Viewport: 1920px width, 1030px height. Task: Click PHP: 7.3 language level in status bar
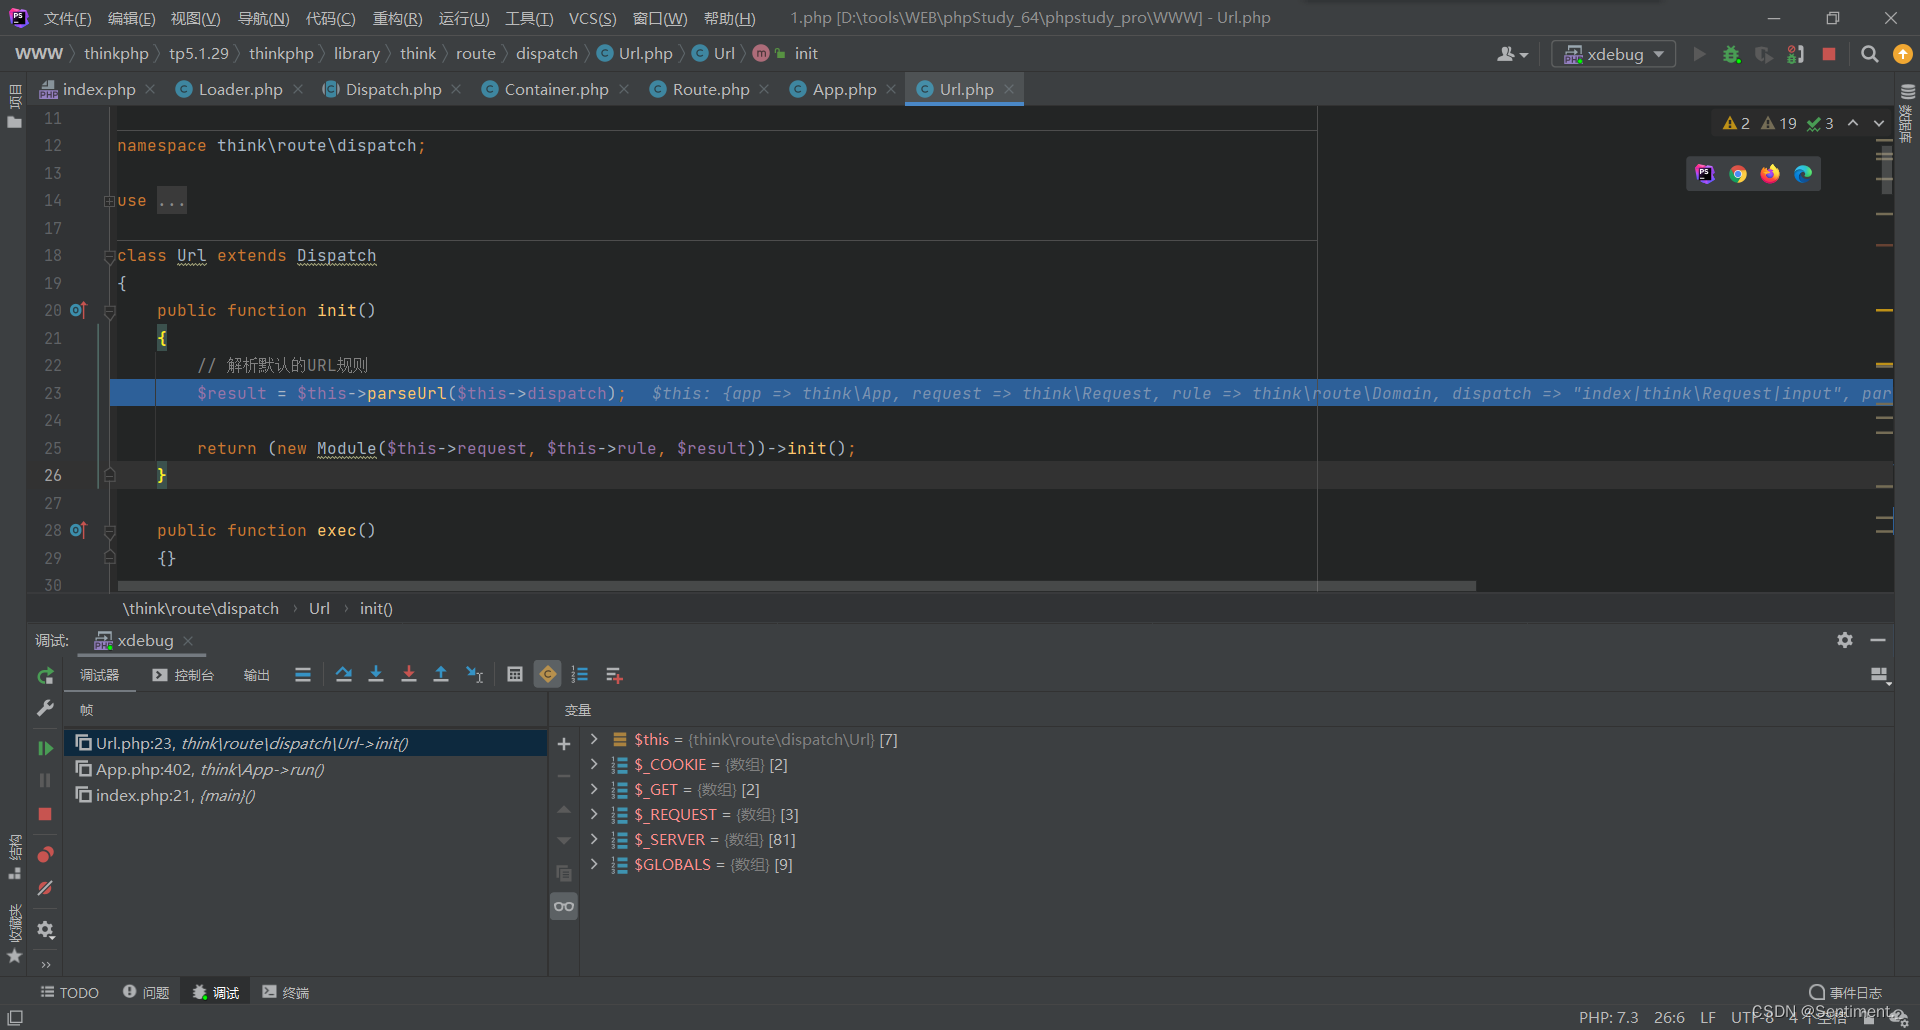click(x=1608, y=1017)
